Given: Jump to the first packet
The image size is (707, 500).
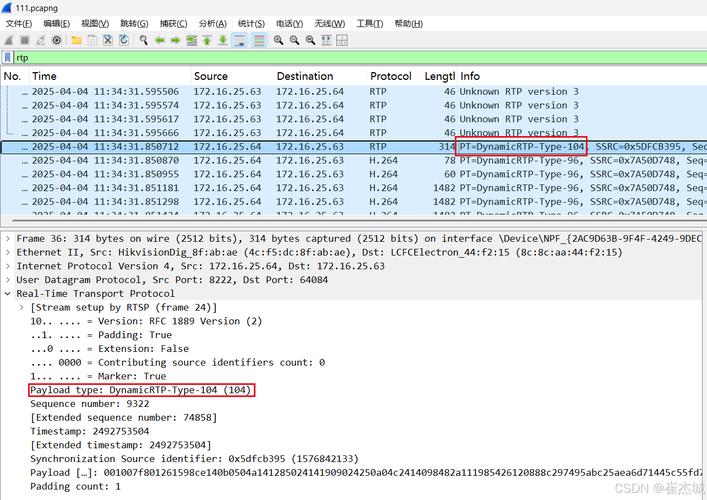Looking at the screenshot, I should (x=207, y=41).
